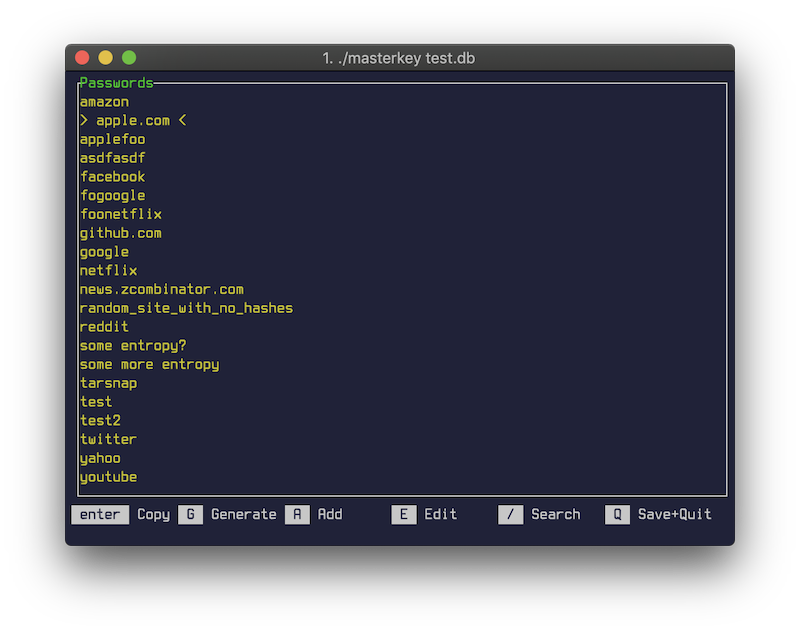Click the enter key hint box
The image size is (800, 632).
(x=100, y=514)
